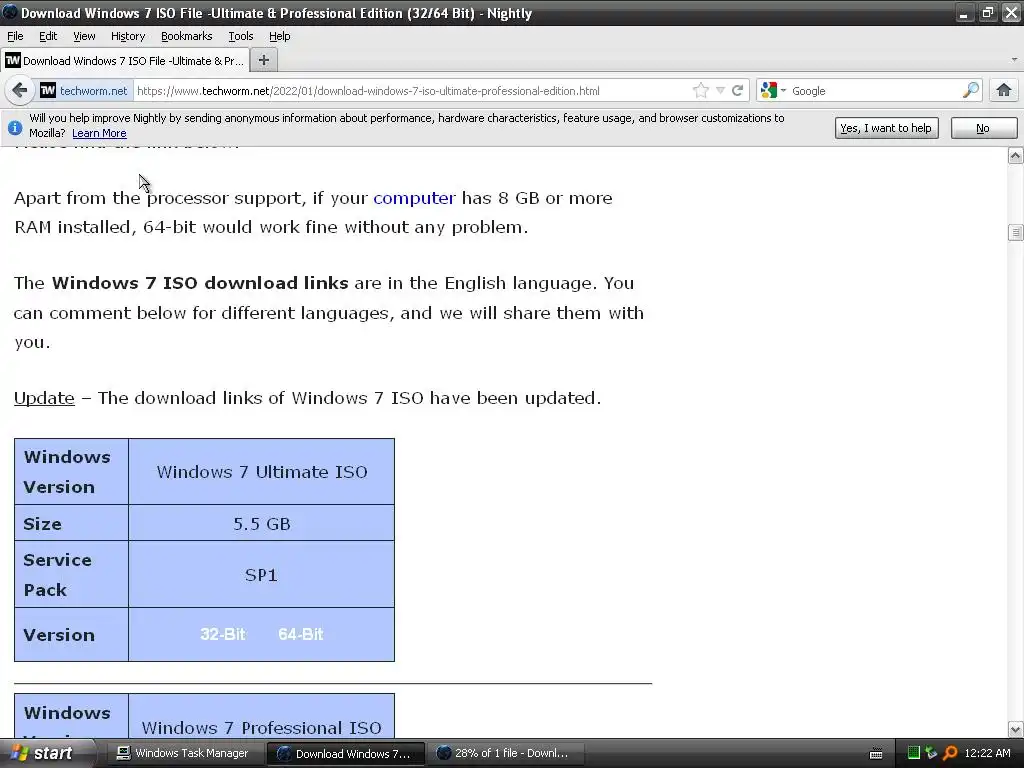Click the green Task Manager tray icon
Screen dimensions: 1024x768
(914, 753)
